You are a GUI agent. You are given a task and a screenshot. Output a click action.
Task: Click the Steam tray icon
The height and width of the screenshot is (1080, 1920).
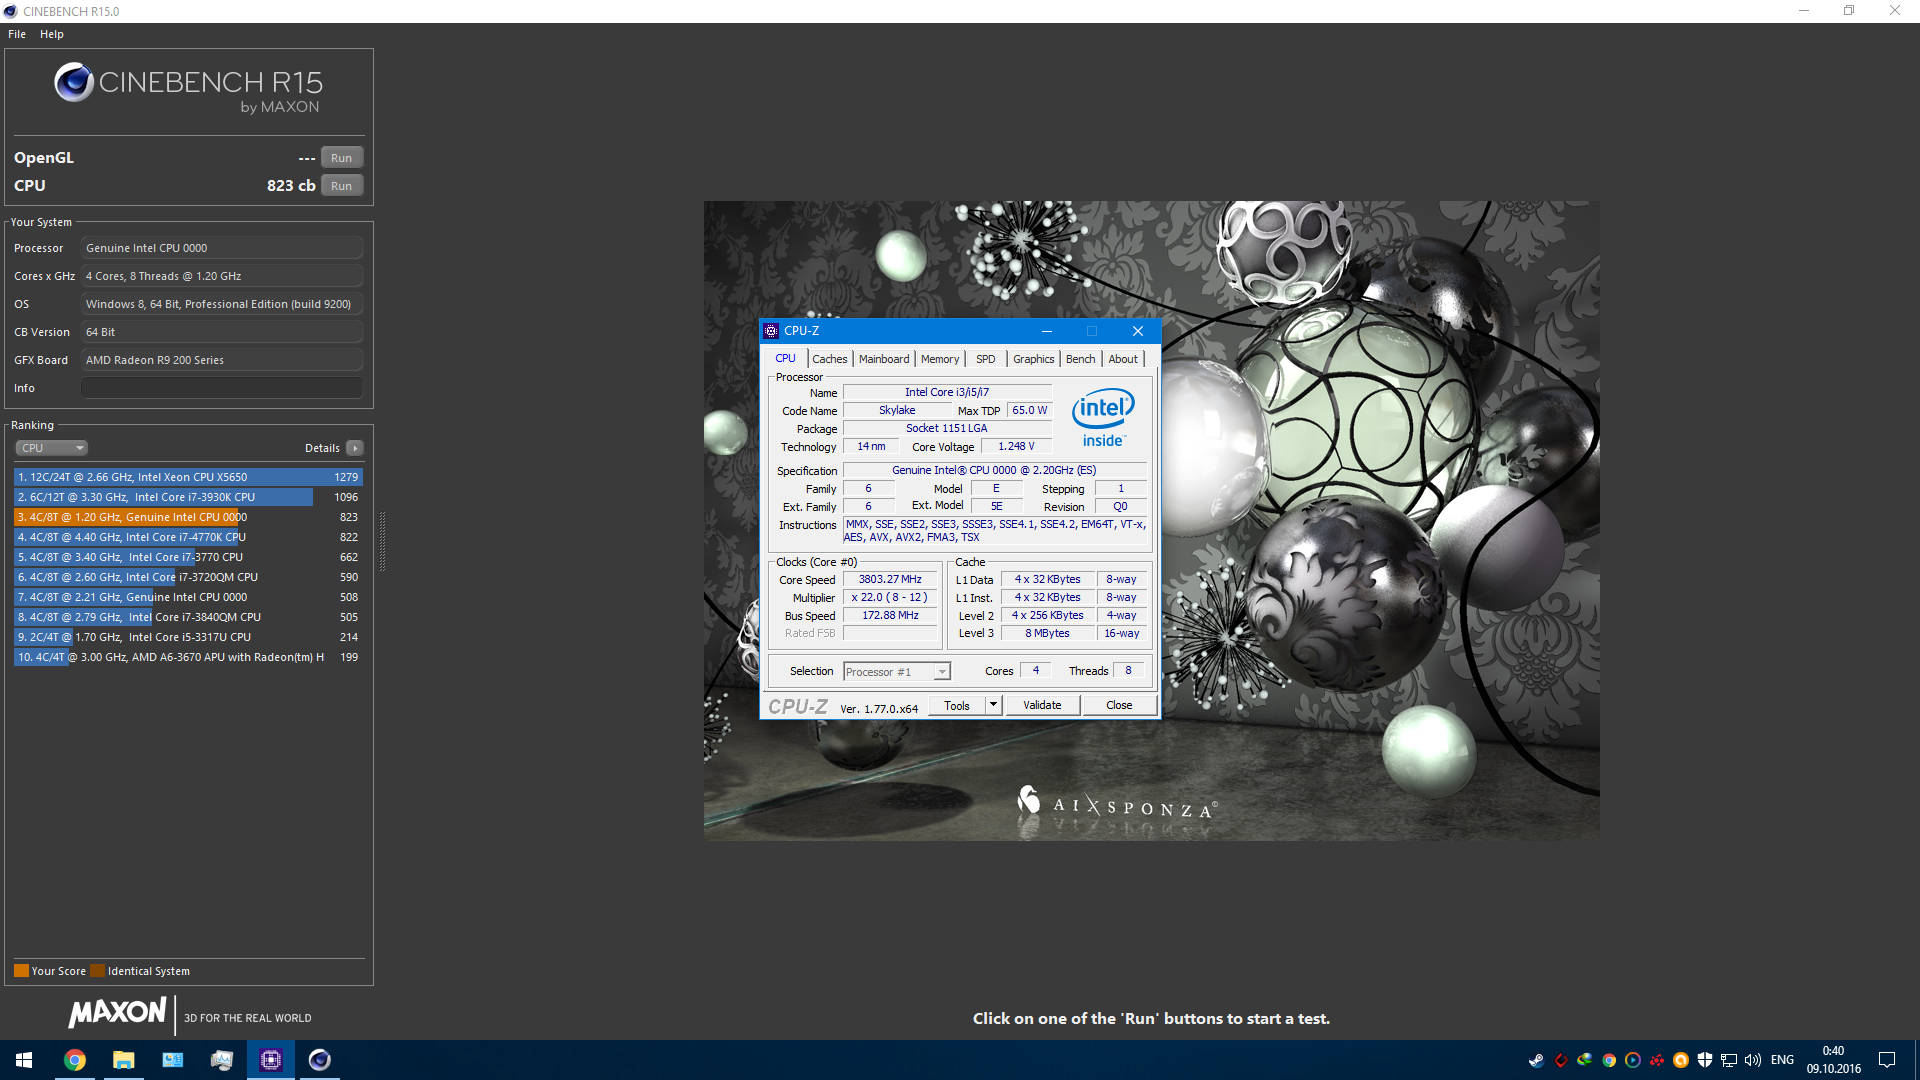(1536, 1060)
